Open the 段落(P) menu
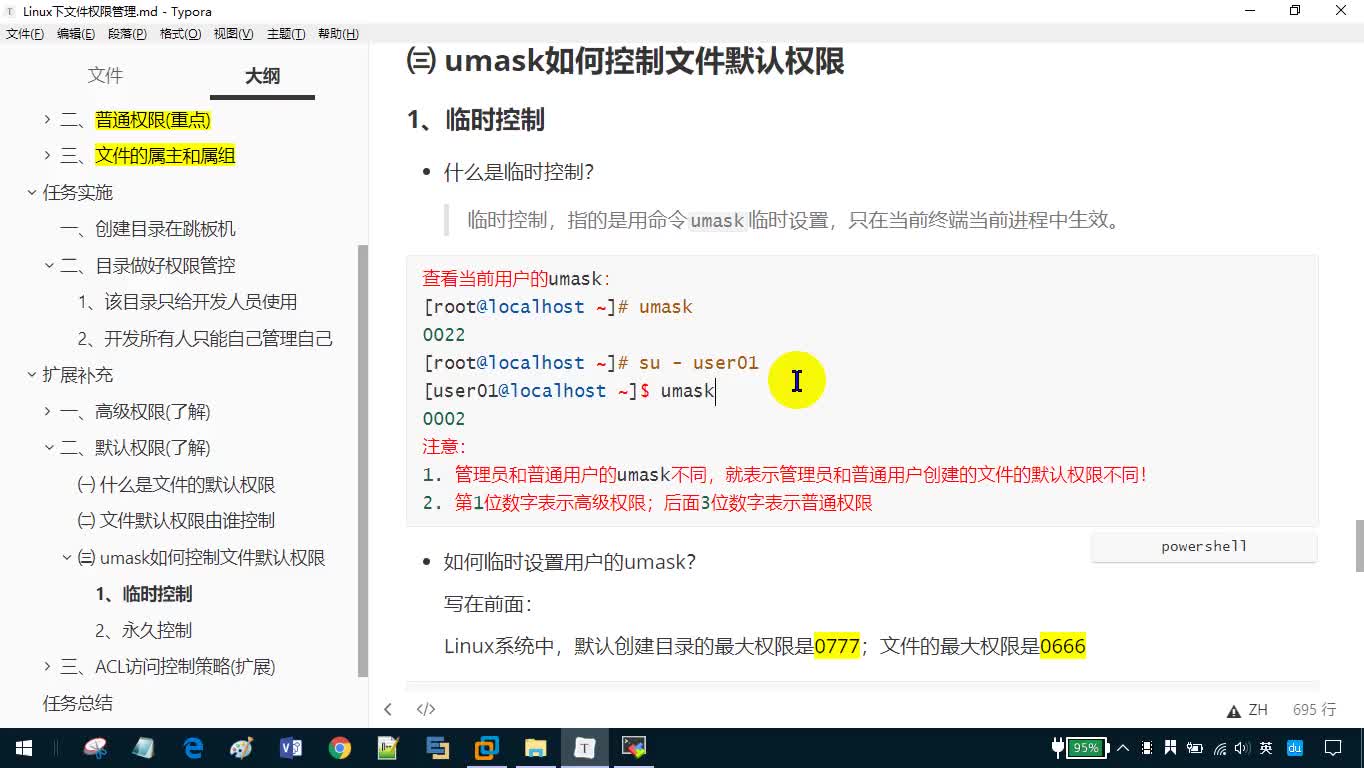This screenshot has height=768, width=1364. click(x=127, y=34)
